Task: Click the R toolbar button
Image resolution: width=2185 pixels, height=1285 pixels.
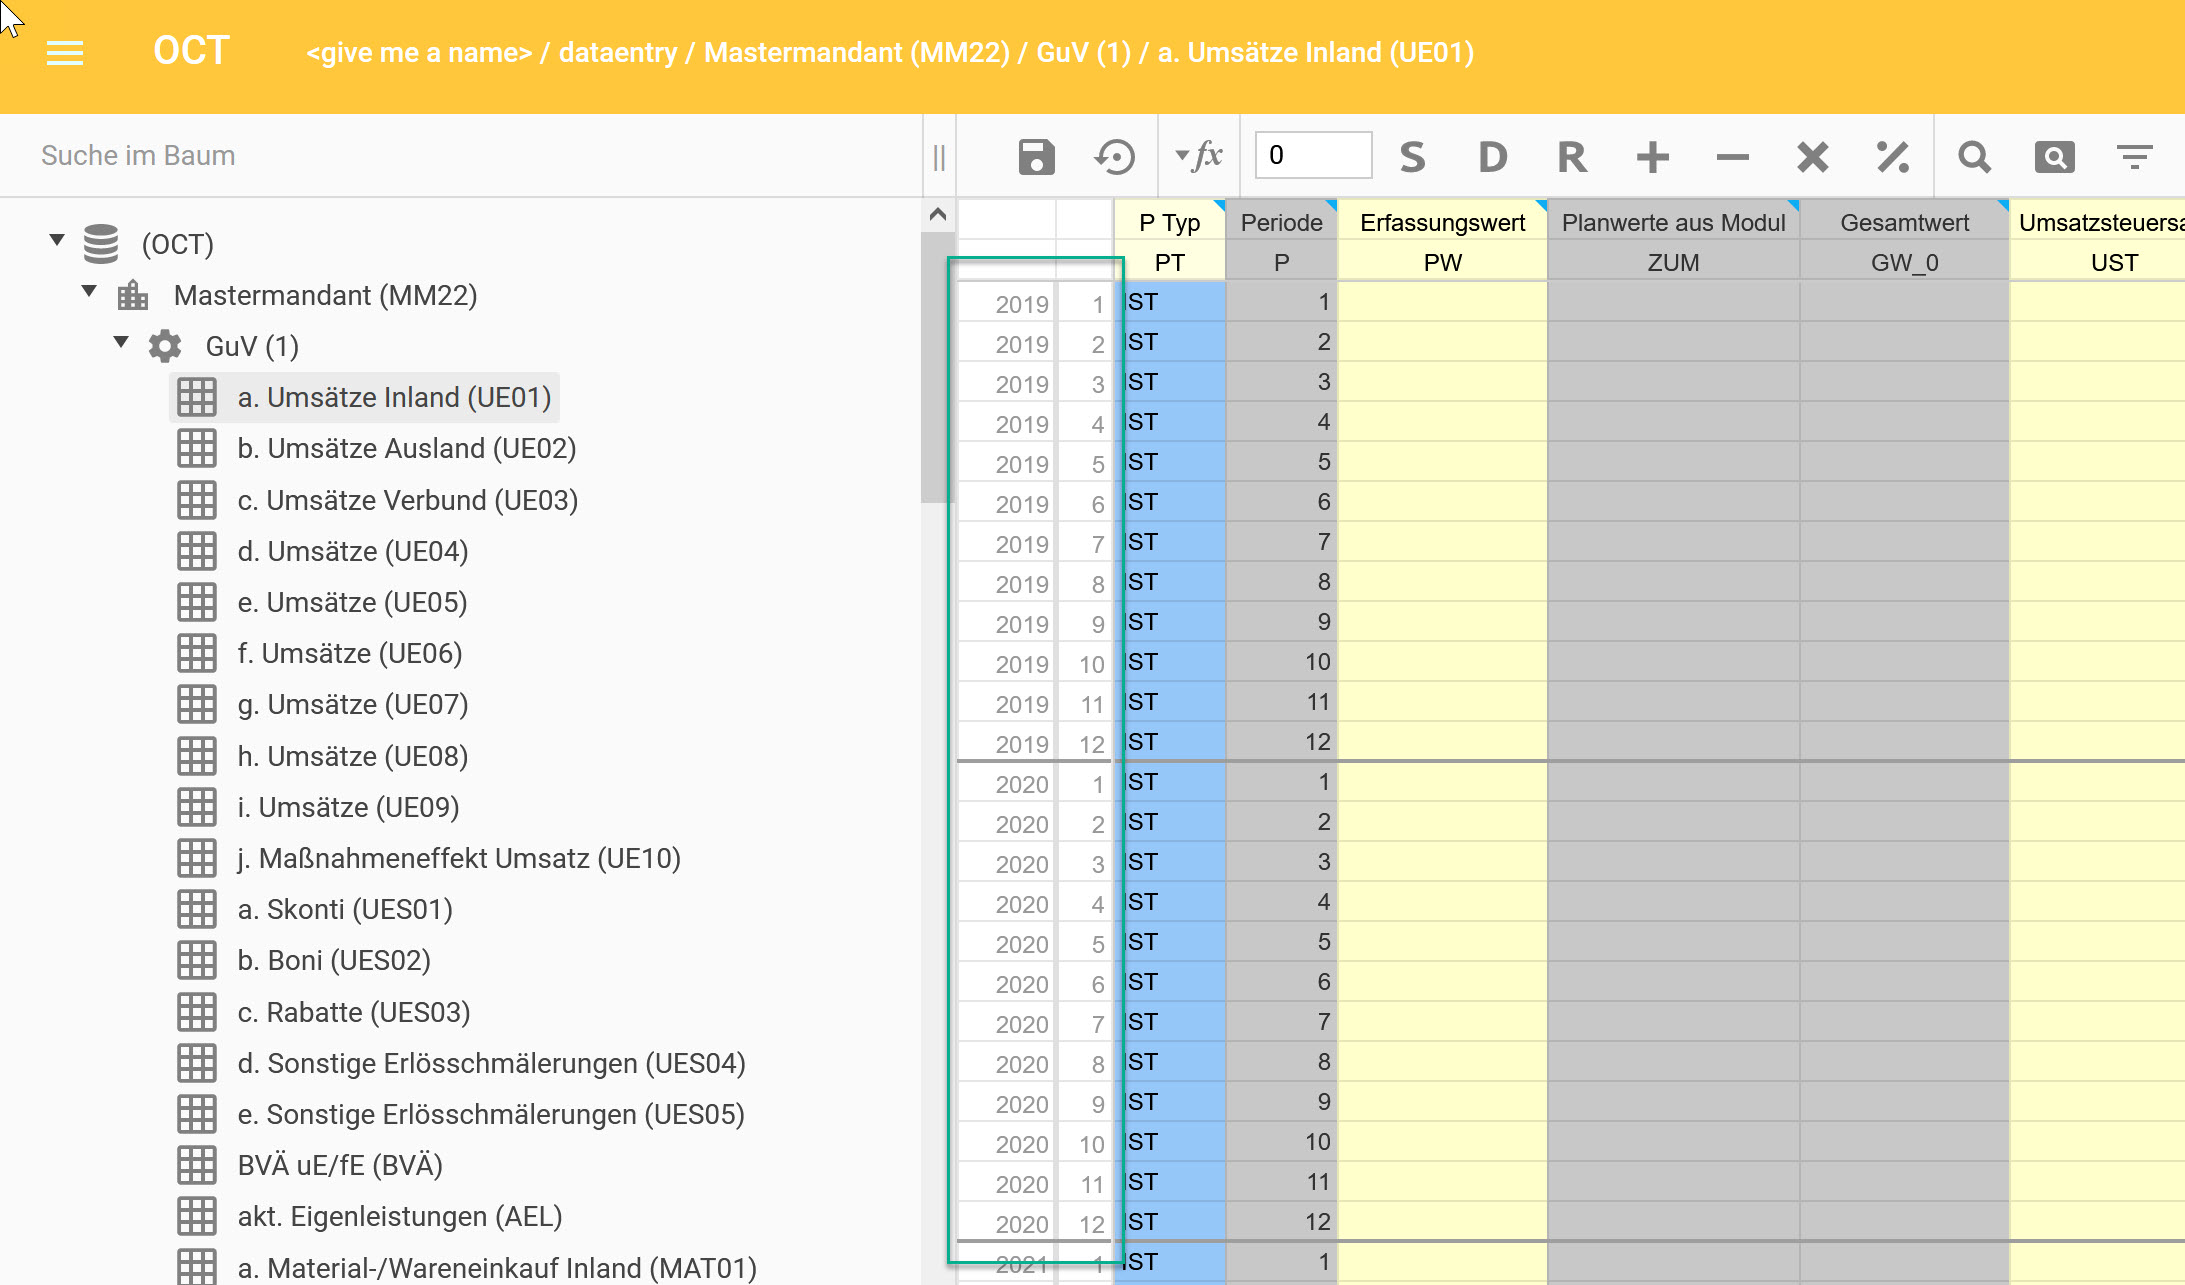Action: point(1572,157)
